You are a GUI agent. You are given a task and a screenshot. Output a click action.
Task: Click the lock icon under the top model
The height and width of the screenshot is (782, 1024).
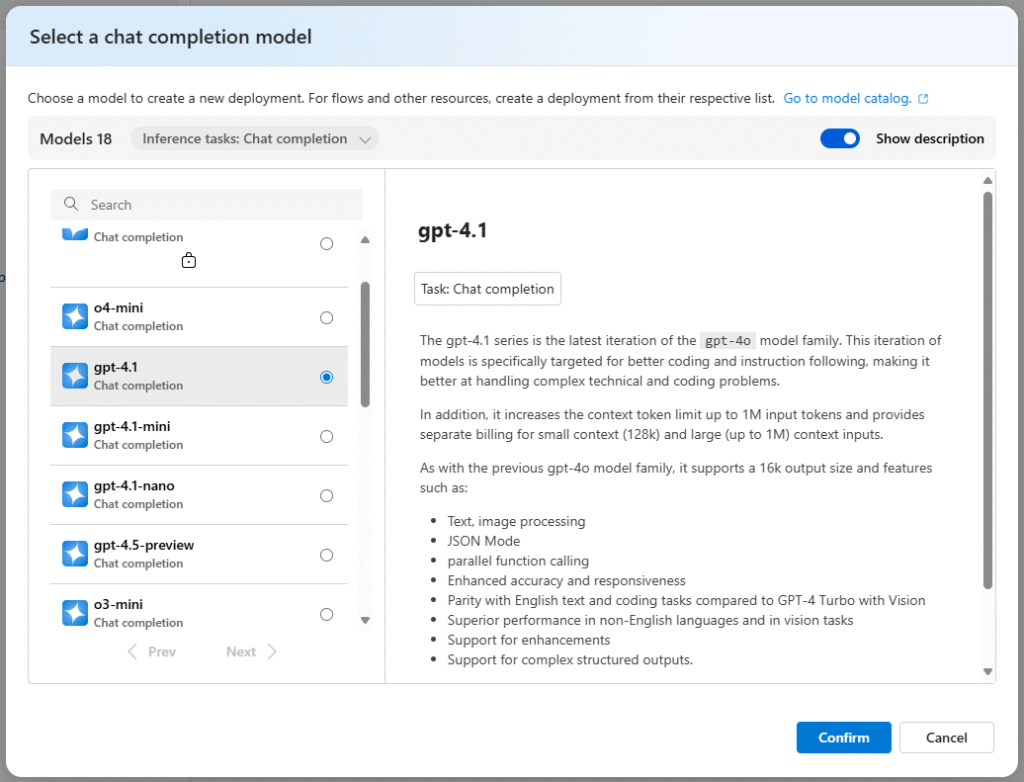click(x=188, y=261)
